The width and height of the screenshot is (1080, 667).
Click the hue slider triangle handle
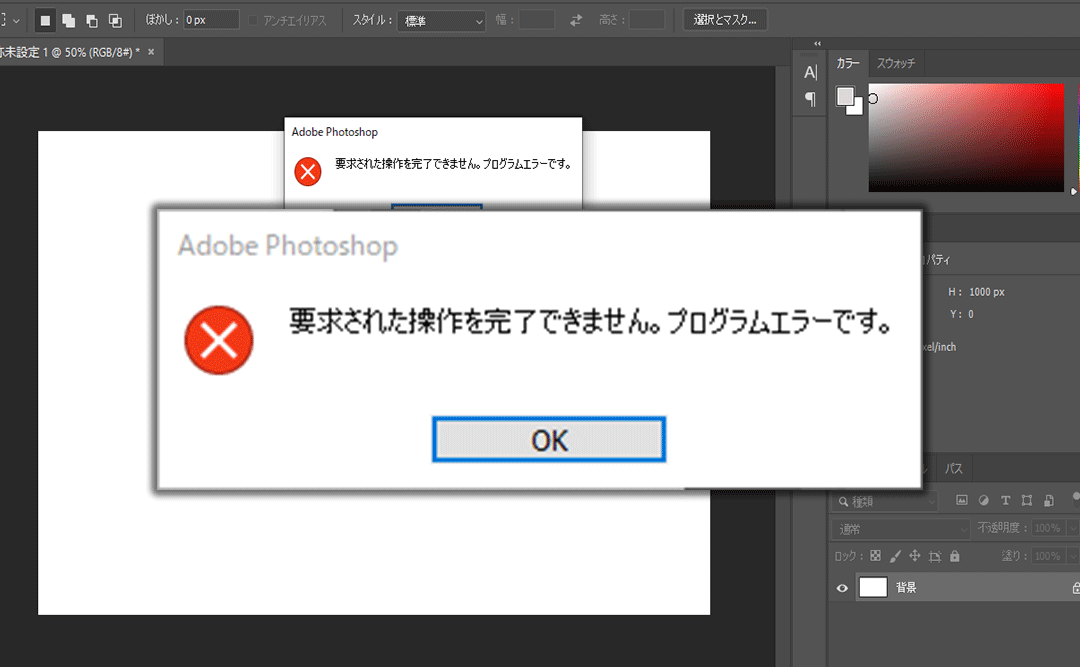click(1073, 192)
